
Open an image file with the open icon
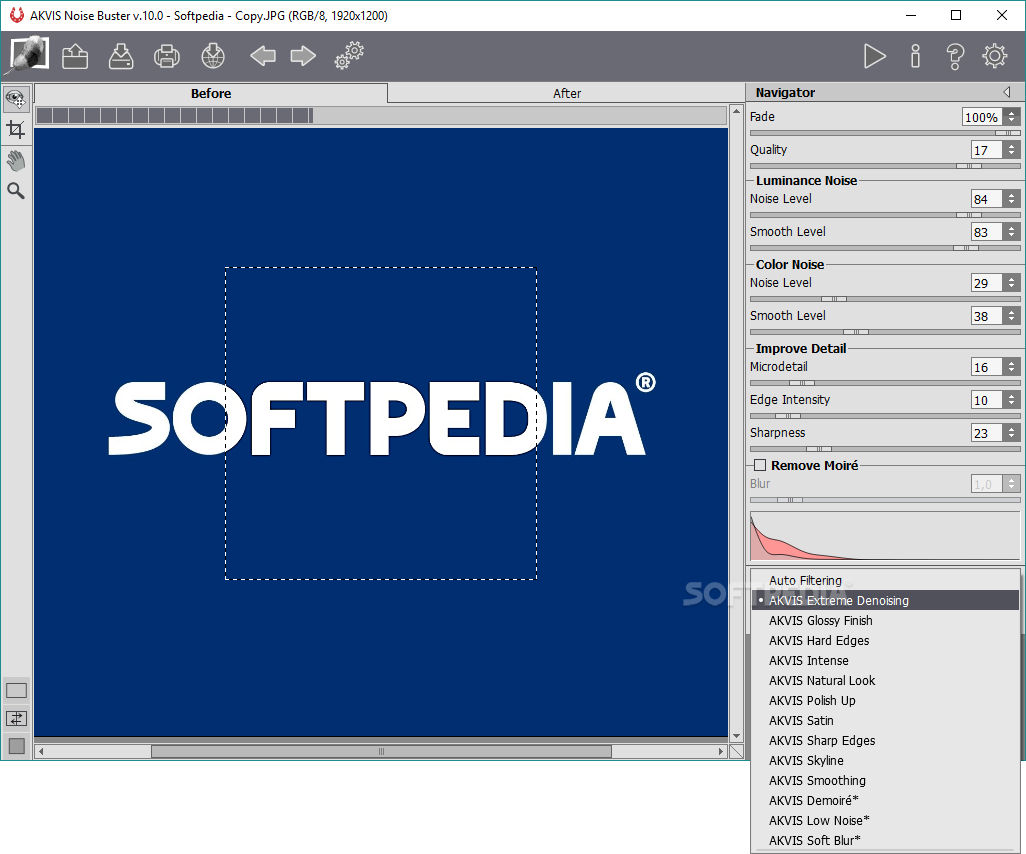click(75, 56)
